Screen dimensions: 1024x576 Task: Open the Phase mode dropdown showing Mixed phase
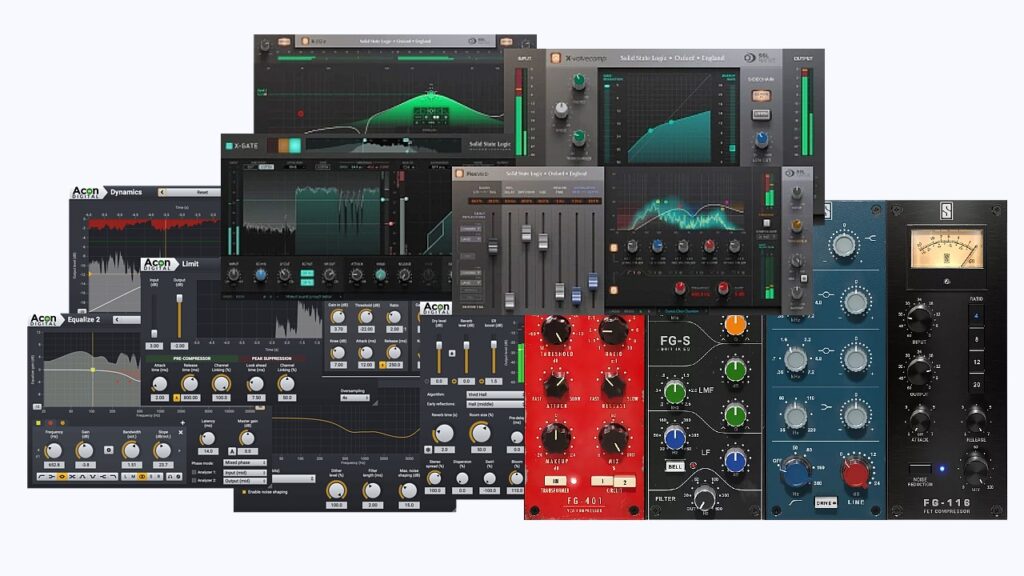click(244, 462)
